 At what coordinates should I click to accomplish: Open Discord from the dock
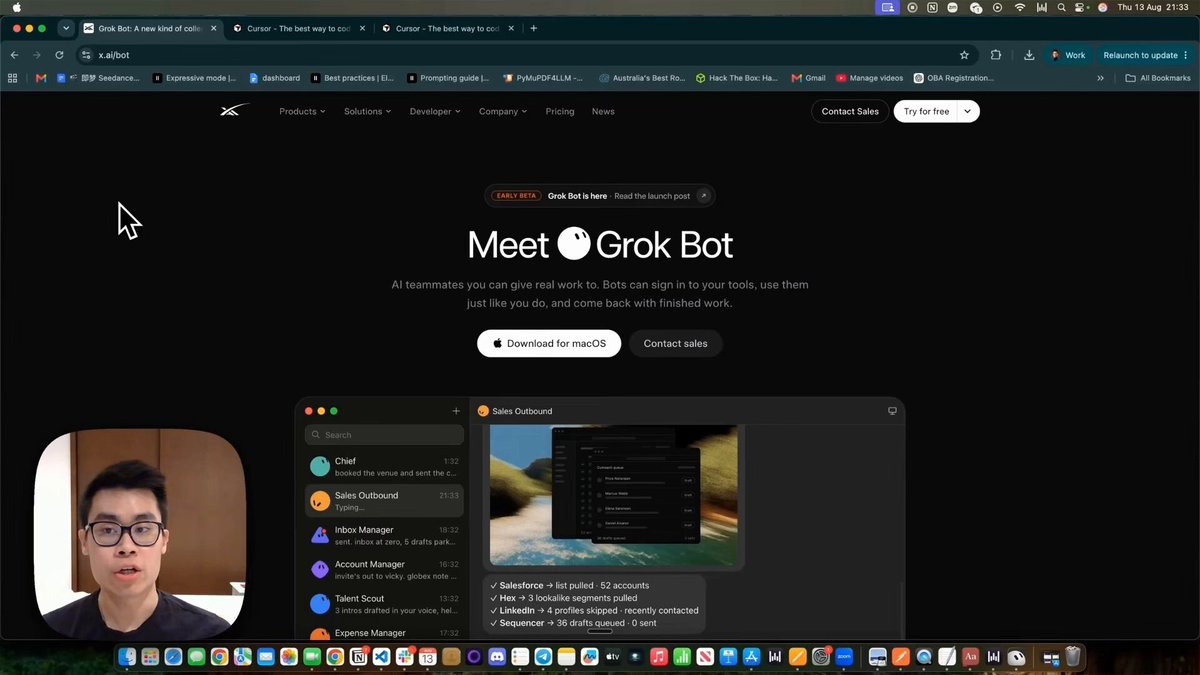497,657
